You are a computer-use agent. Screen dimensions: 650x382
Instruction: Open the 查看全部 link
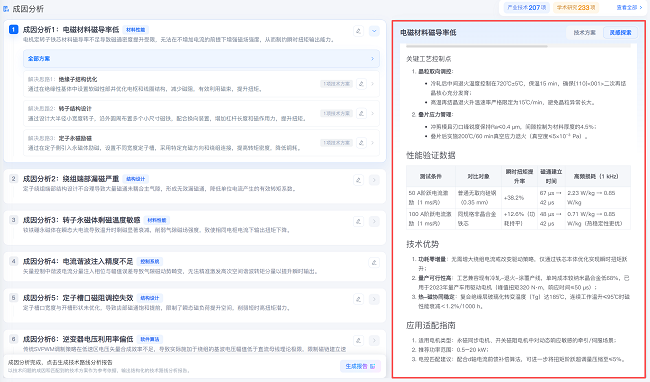point(629,7)
